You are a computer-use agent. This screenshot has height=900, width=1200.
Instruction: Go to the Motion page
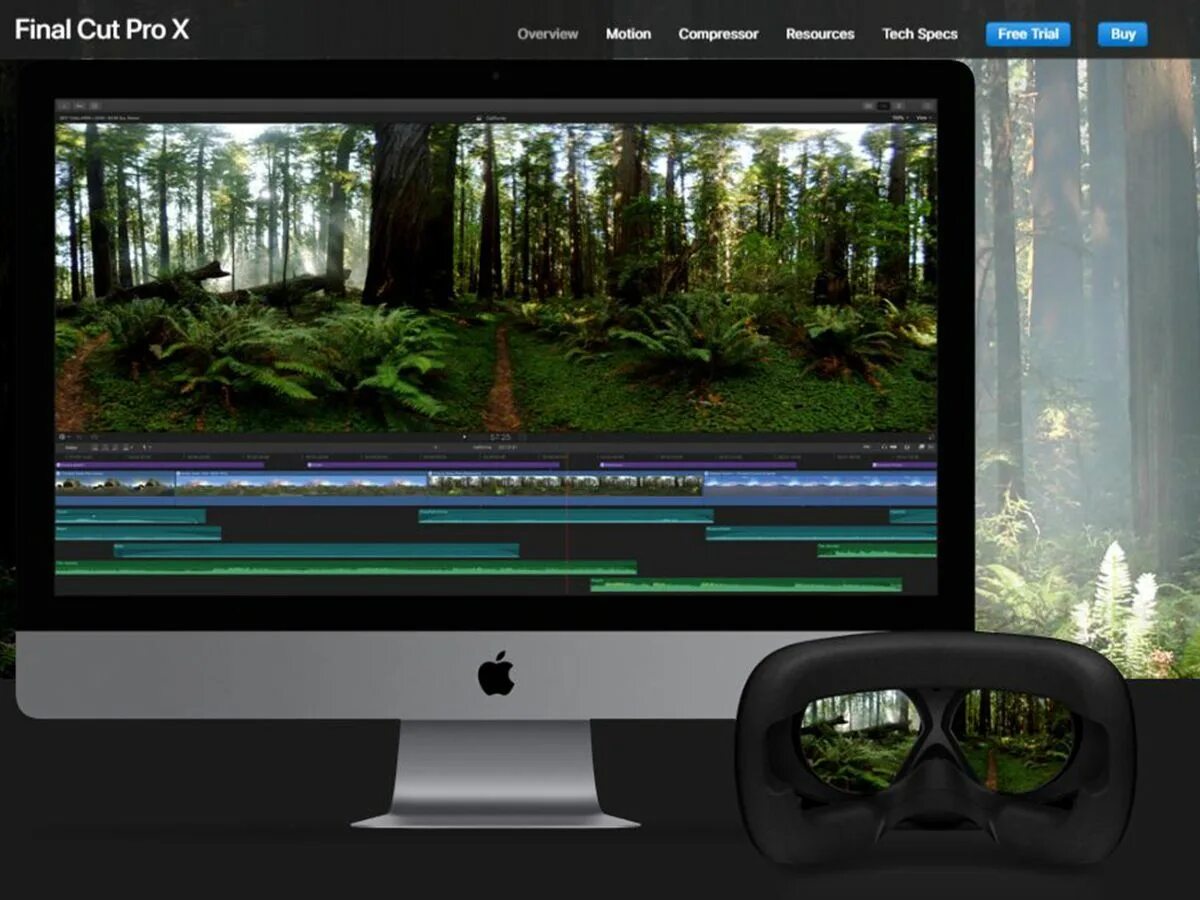[x=628, y=34]
